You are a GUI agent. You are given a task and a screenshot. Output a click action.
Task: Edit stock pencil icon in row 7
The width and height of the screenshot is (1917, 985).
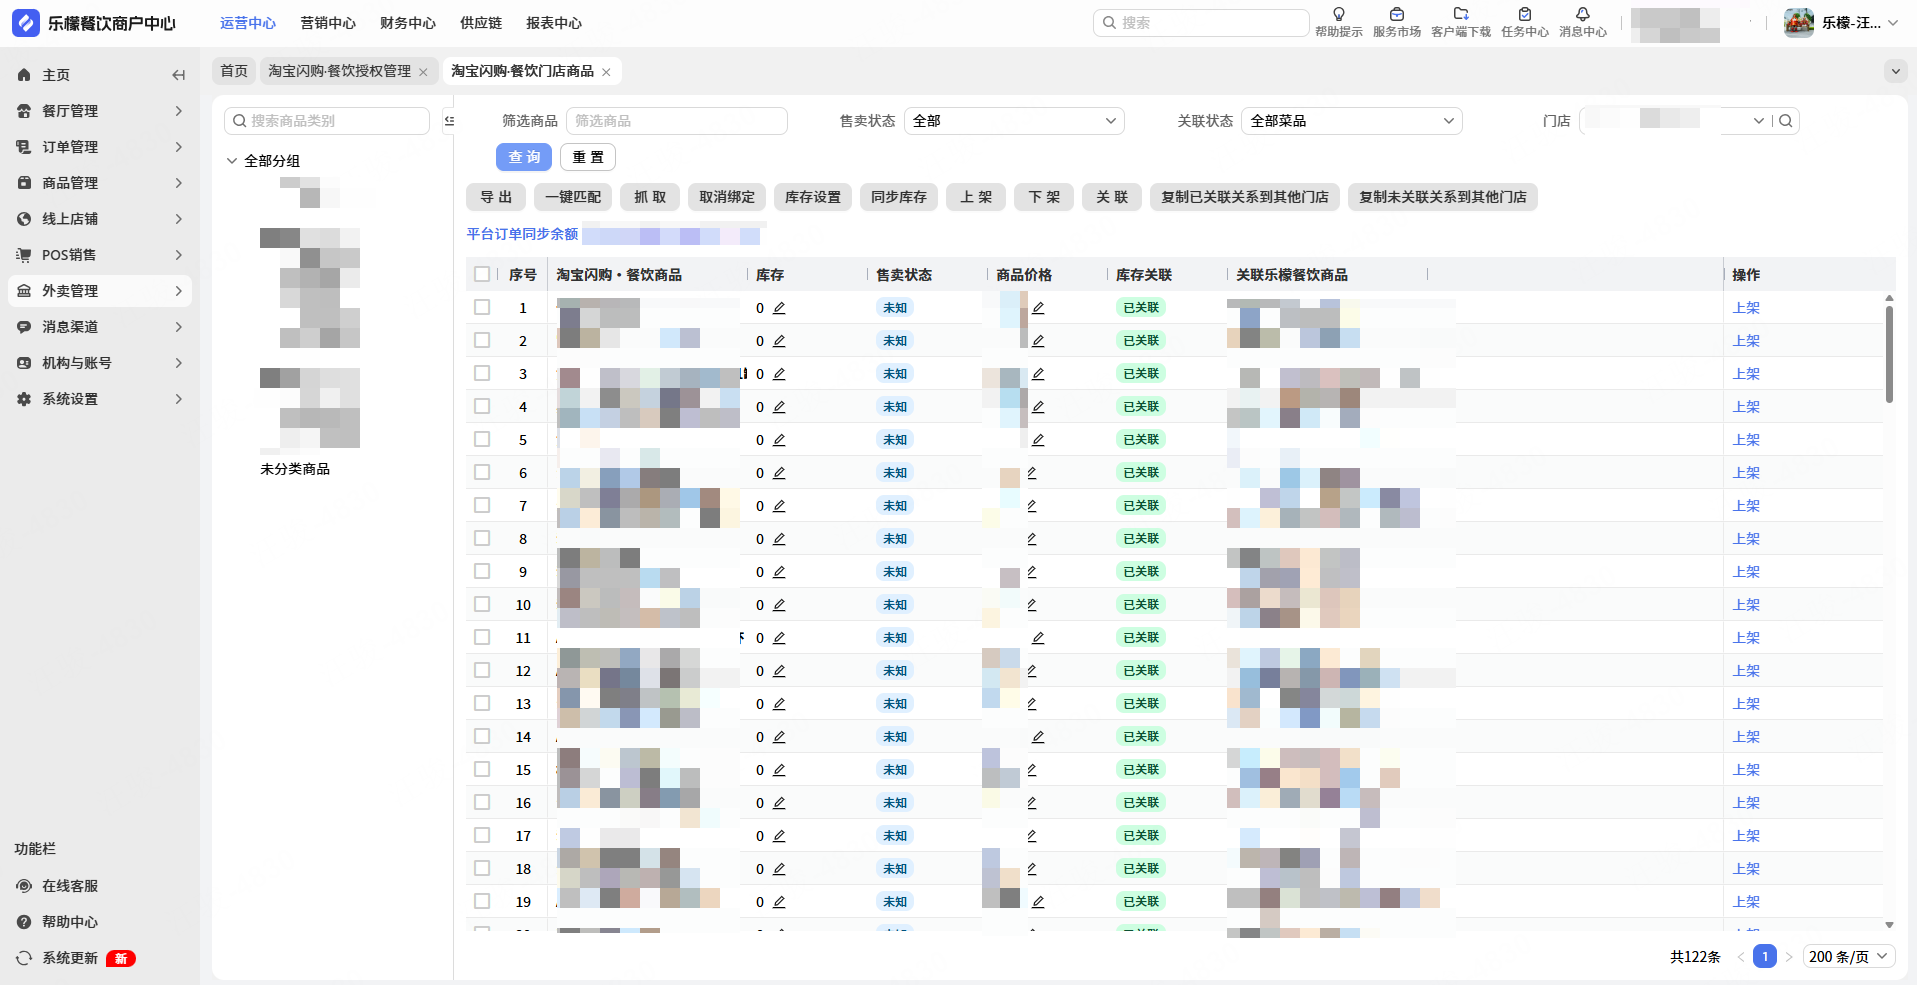(x=779, y=506)
